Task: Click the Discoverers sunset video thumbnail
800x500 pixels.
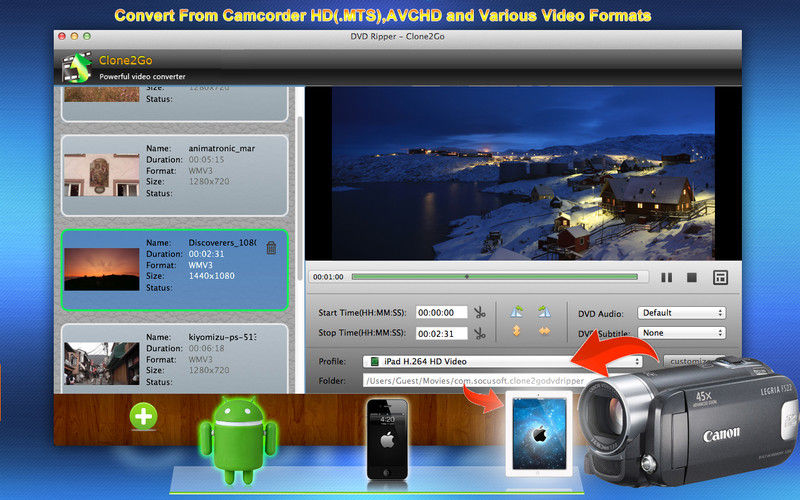Action: [x=102, y=269]
